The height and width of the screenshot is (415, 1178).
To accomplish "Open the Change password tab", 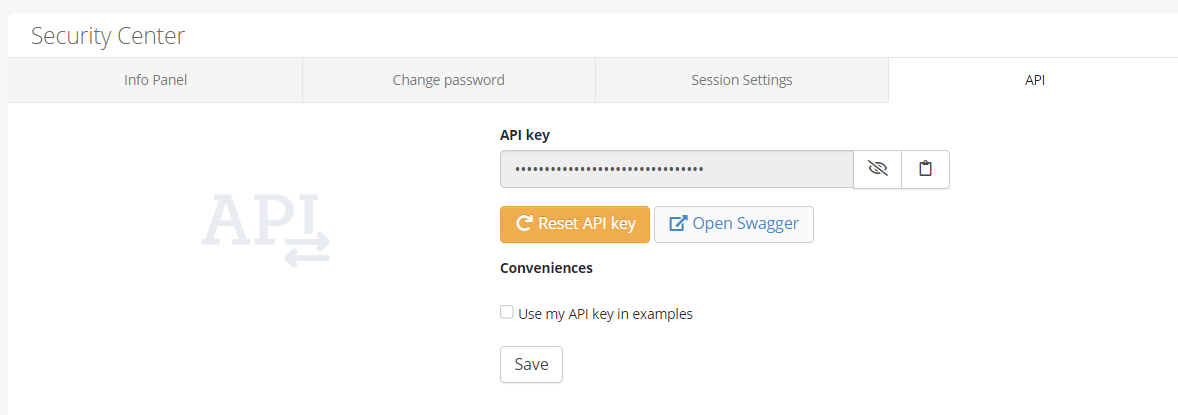I will [448, 80].
